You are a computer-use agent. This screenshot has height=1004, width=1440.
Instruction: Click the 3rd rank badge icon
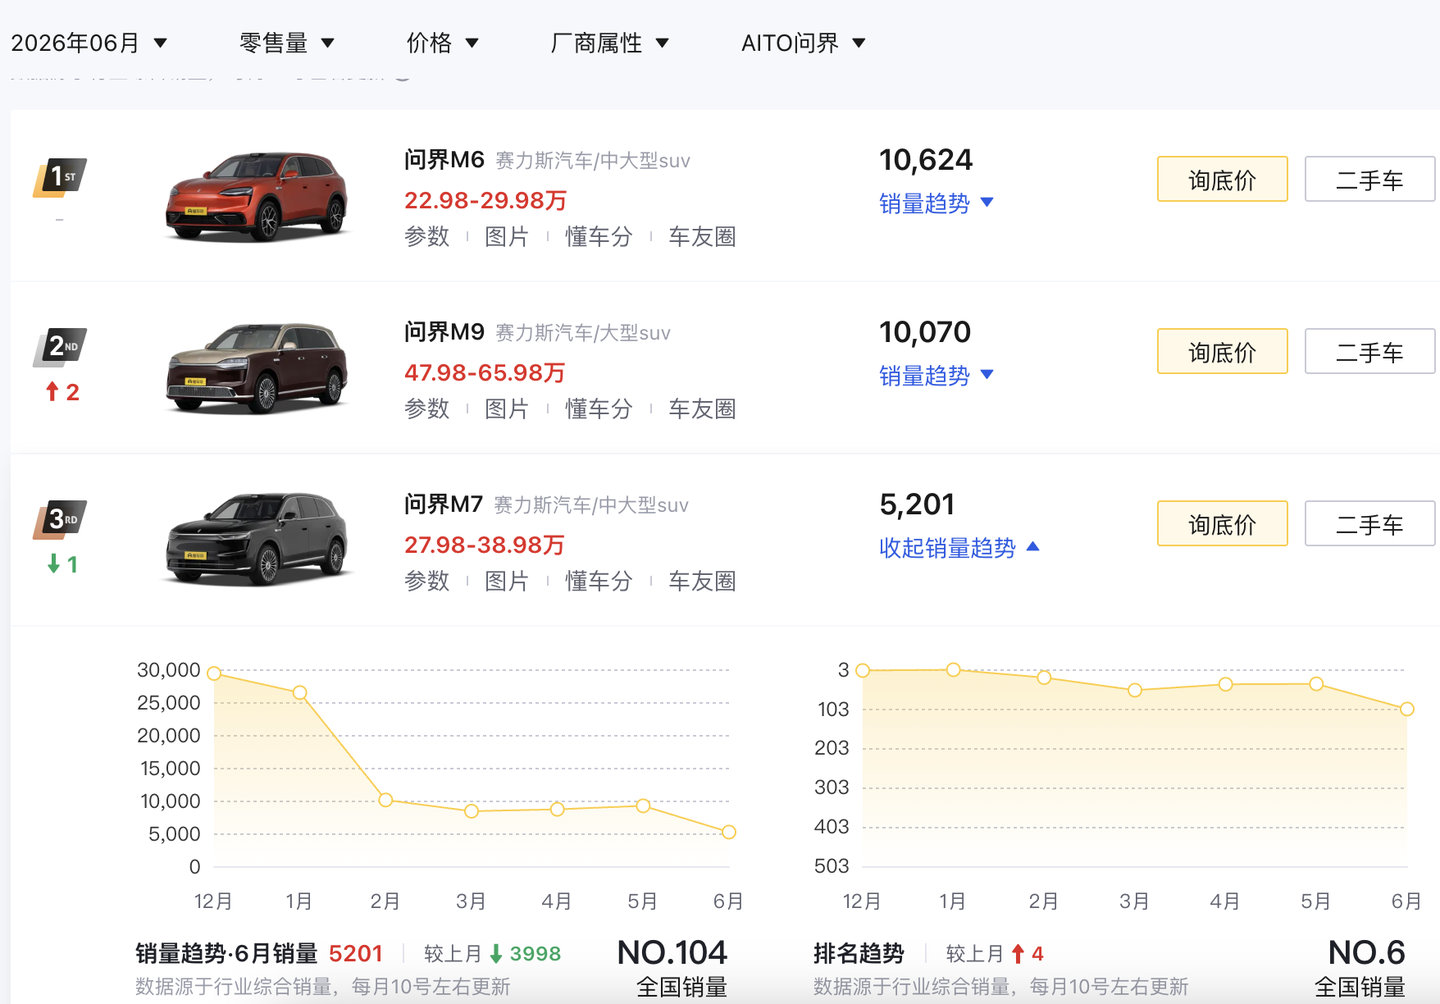coord(60,519)
